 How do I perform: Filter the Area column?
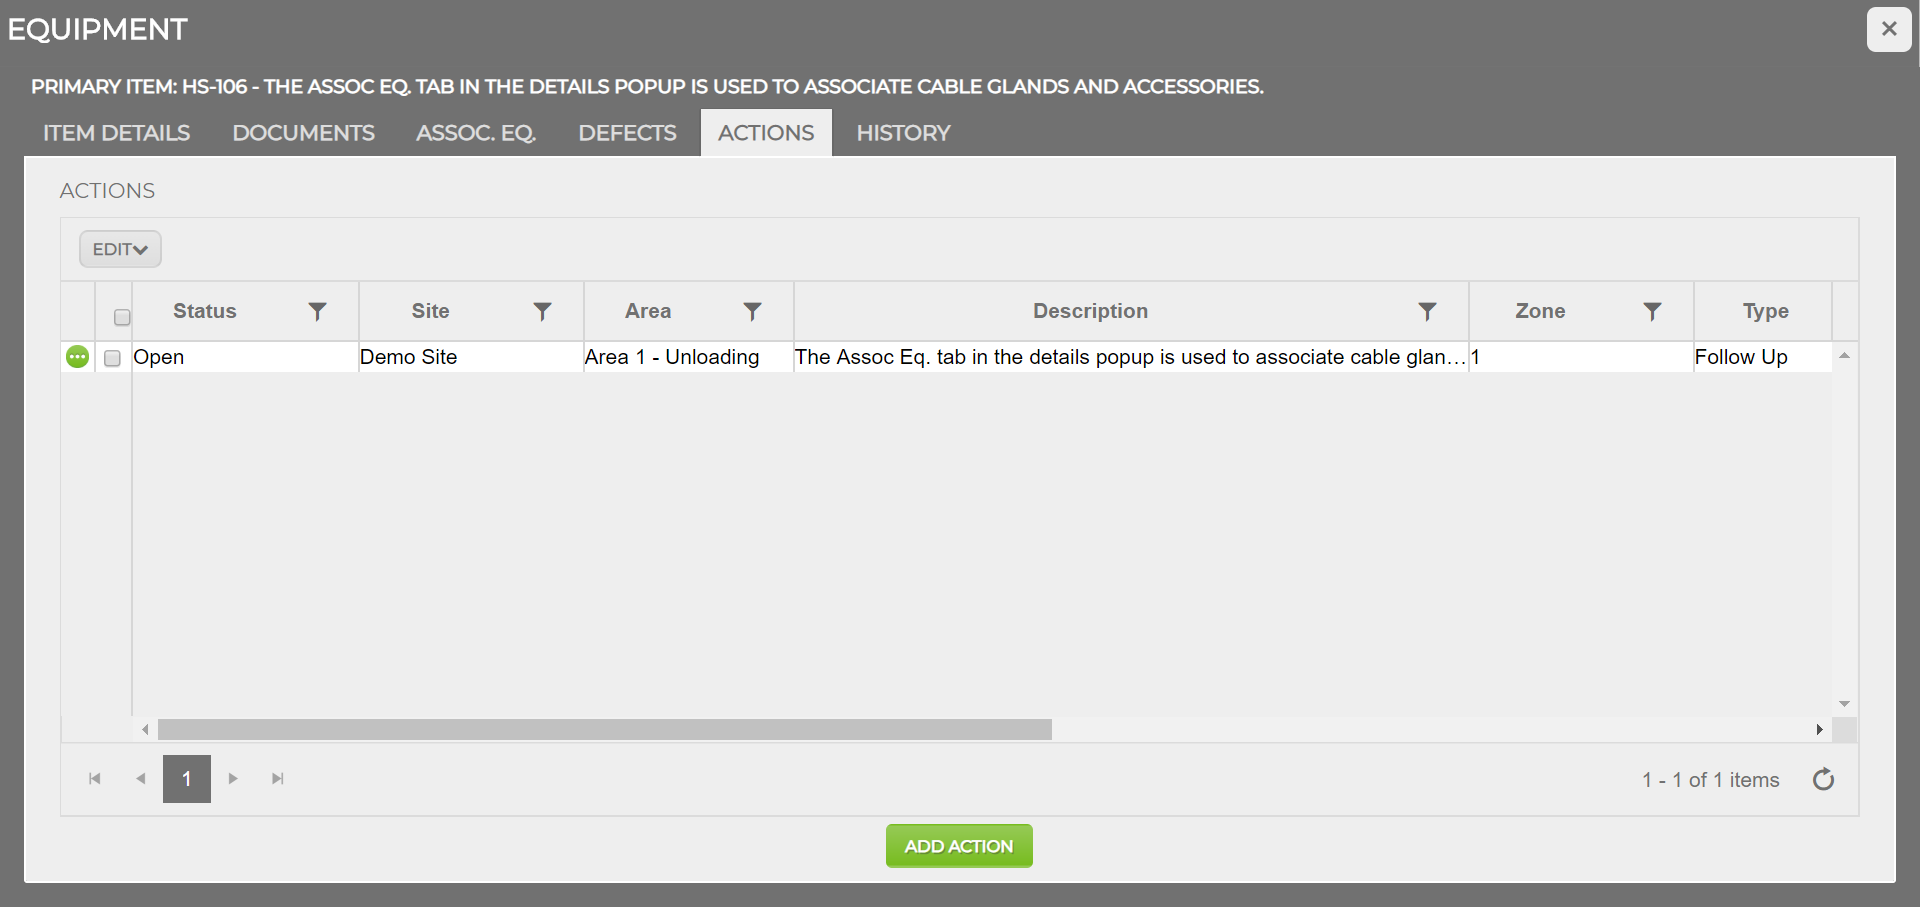click(x=752, y=312)
